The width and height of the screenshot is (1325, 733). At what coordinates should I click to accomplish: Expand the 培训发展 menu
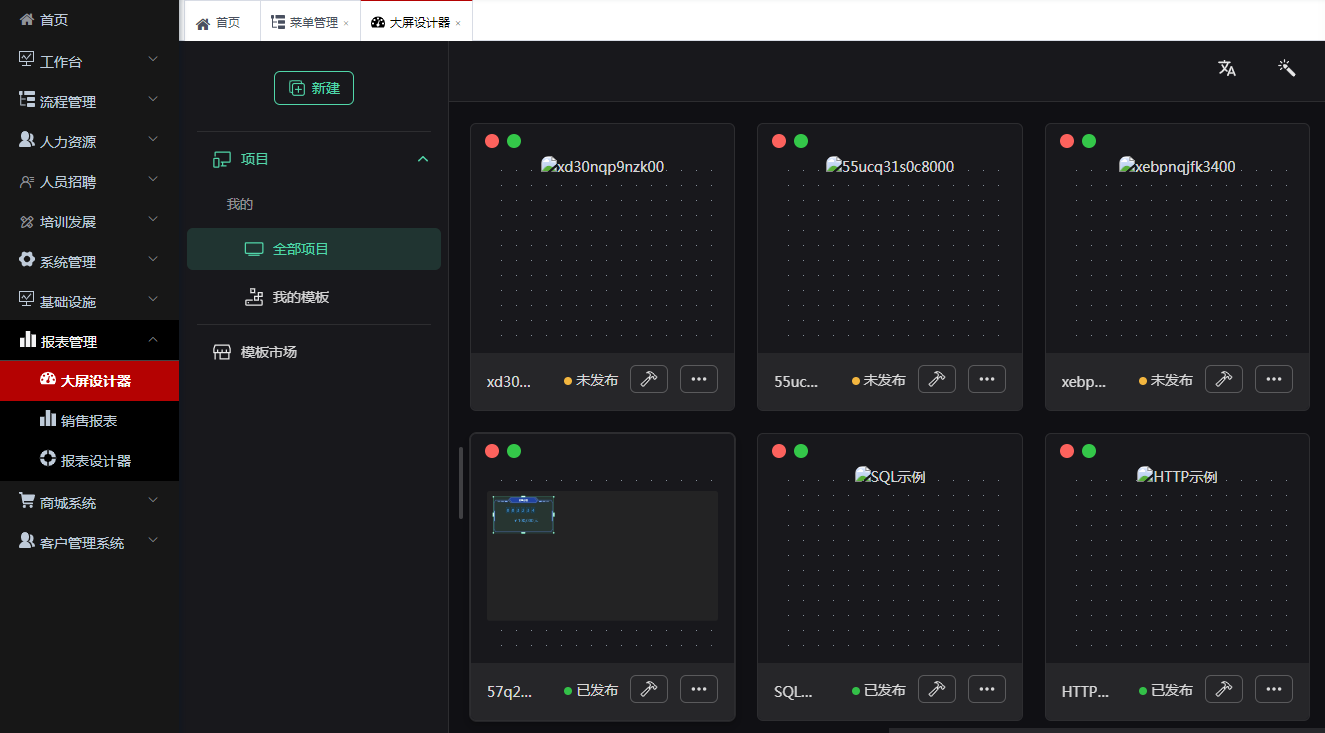(x=89, y=221)
